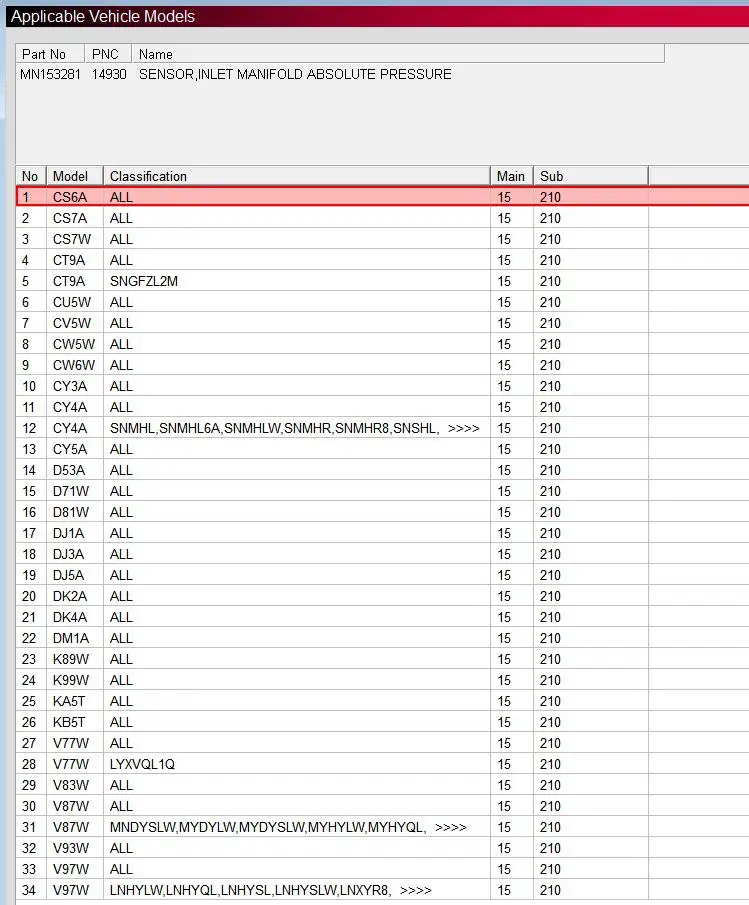Click row number 33 for V97W ALL
Screen dimensions: 749x905
coord(29,869)
